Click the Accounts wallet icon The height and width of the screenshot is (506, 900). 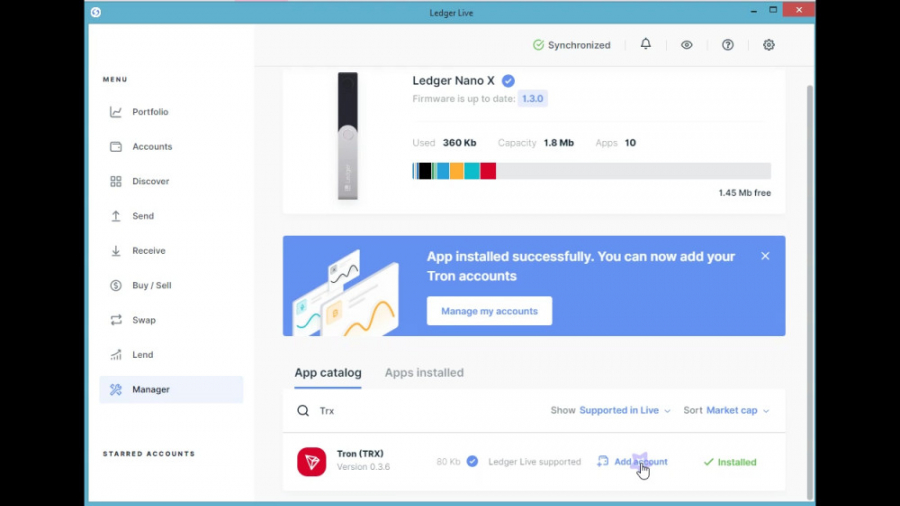[x=116, y=147]
